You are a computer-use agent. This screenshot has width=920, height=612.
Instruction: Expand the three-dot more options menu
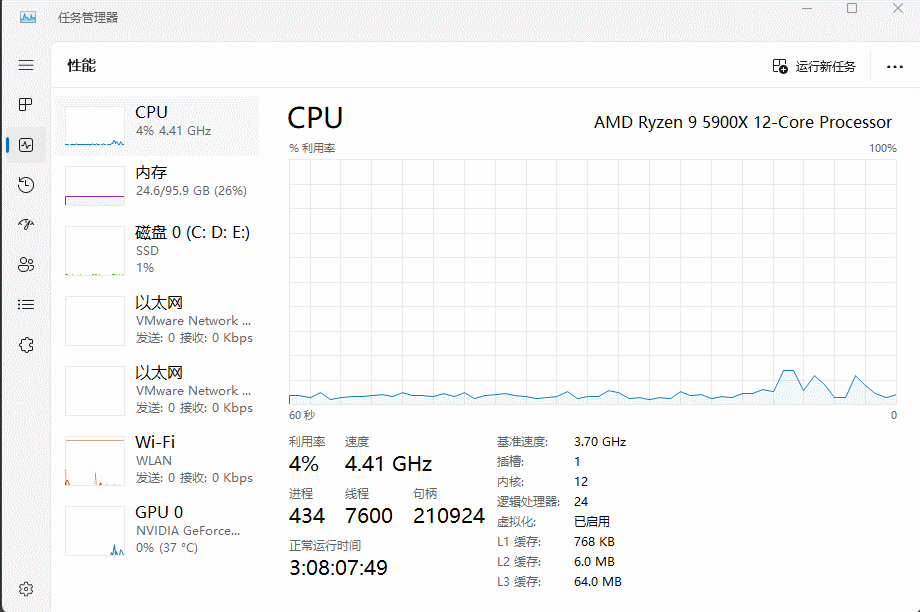[x=895, y=67]
